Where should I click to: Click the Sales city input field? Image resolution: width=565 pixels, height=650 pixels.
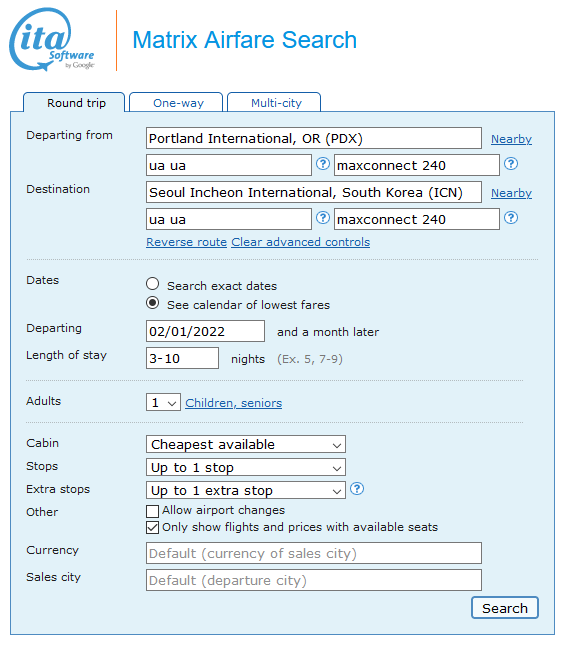pos(314,580)
